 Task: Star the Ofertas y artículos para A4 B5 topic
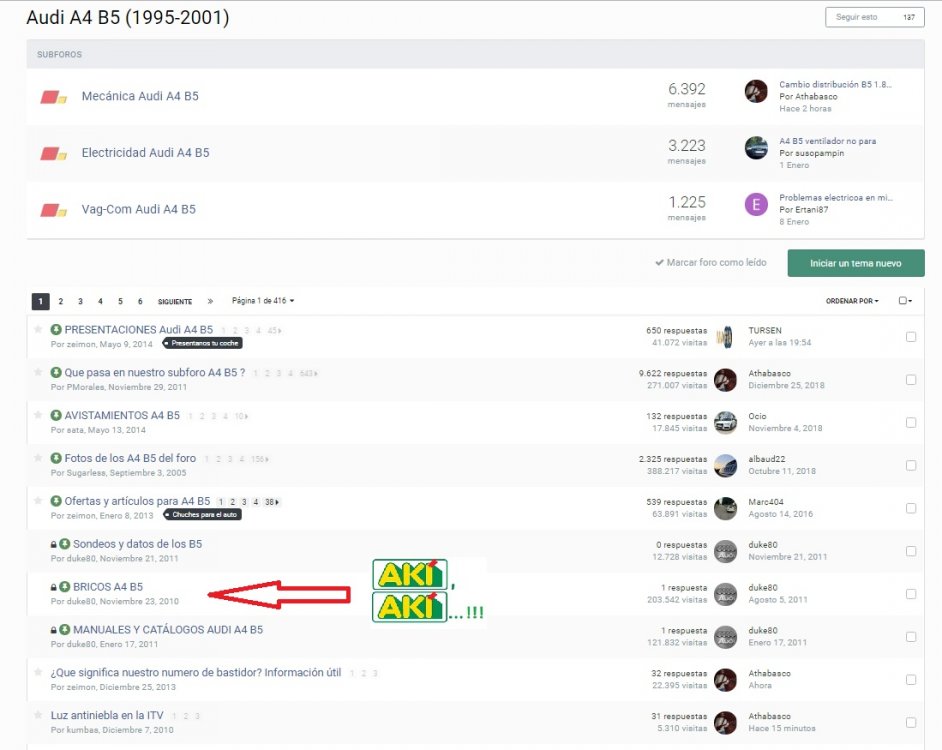38,501
